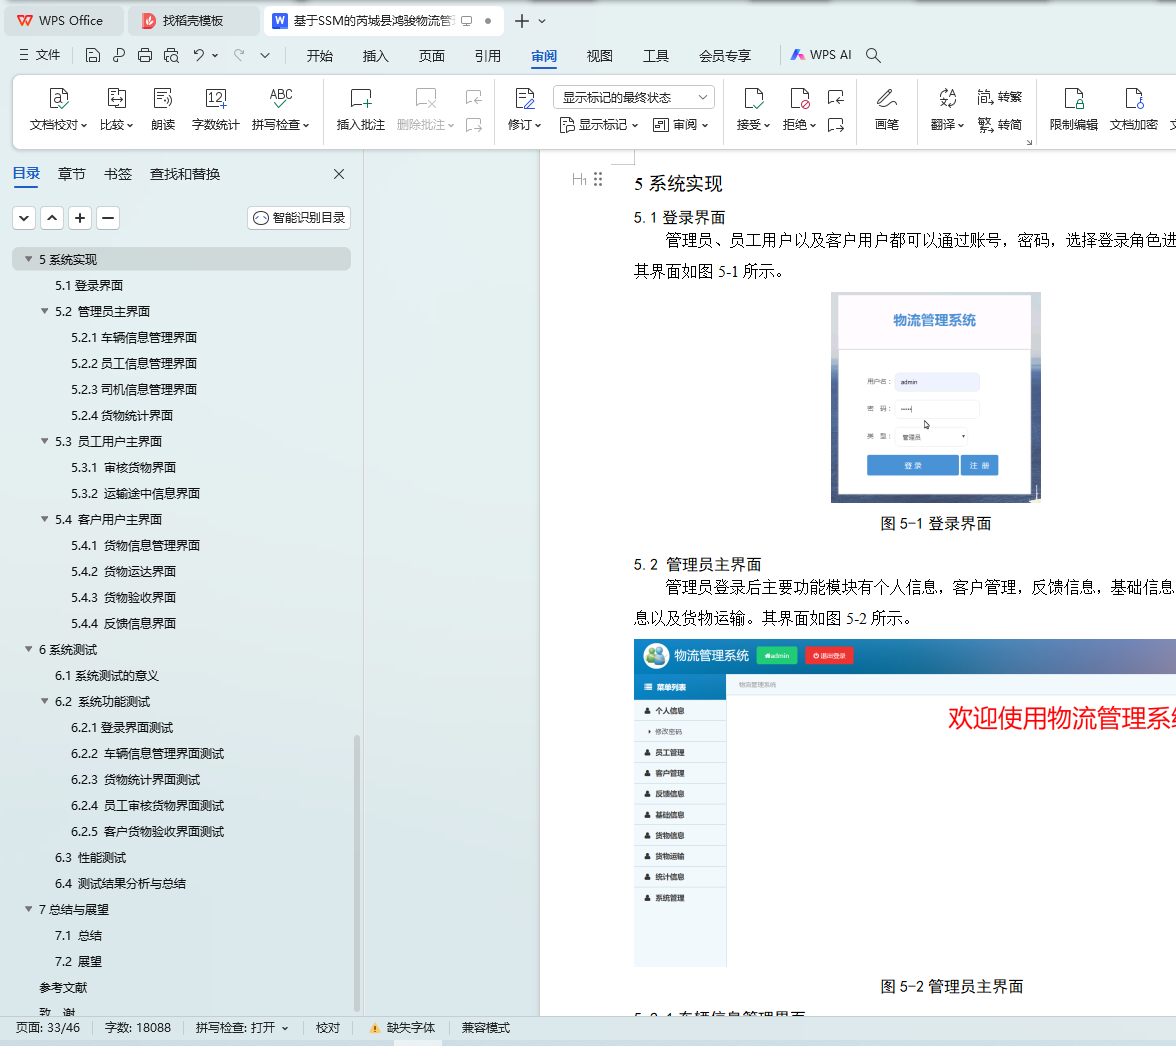This screenshot has width=1176, height=1046.
Task: Switch to the 插入 ribbon tab
Action: point(375,56)
